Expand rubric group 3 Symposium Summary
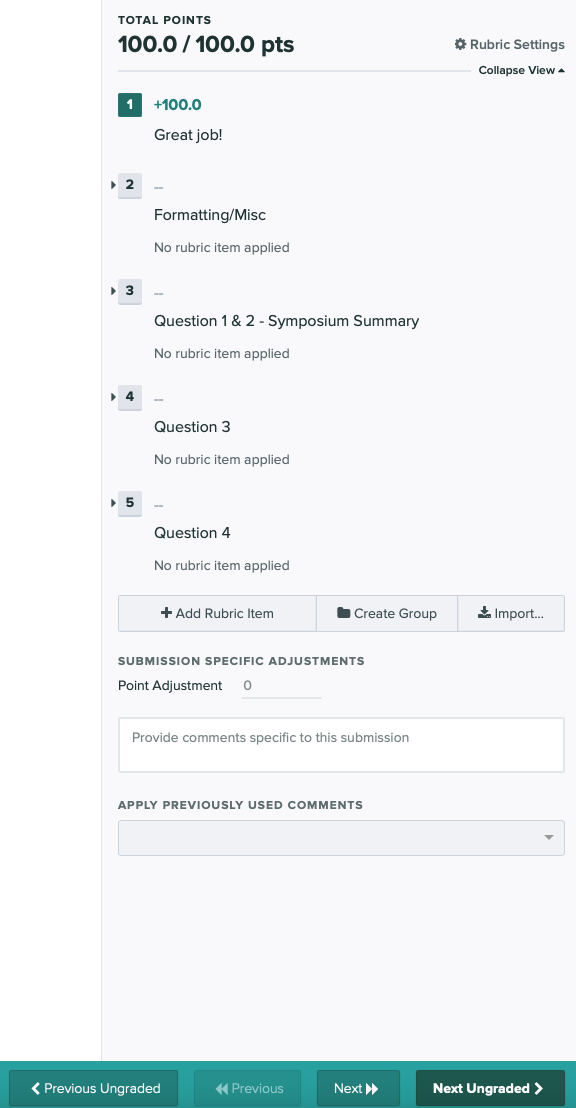Screen dimensions: 576x1108 tap(114, 291)
